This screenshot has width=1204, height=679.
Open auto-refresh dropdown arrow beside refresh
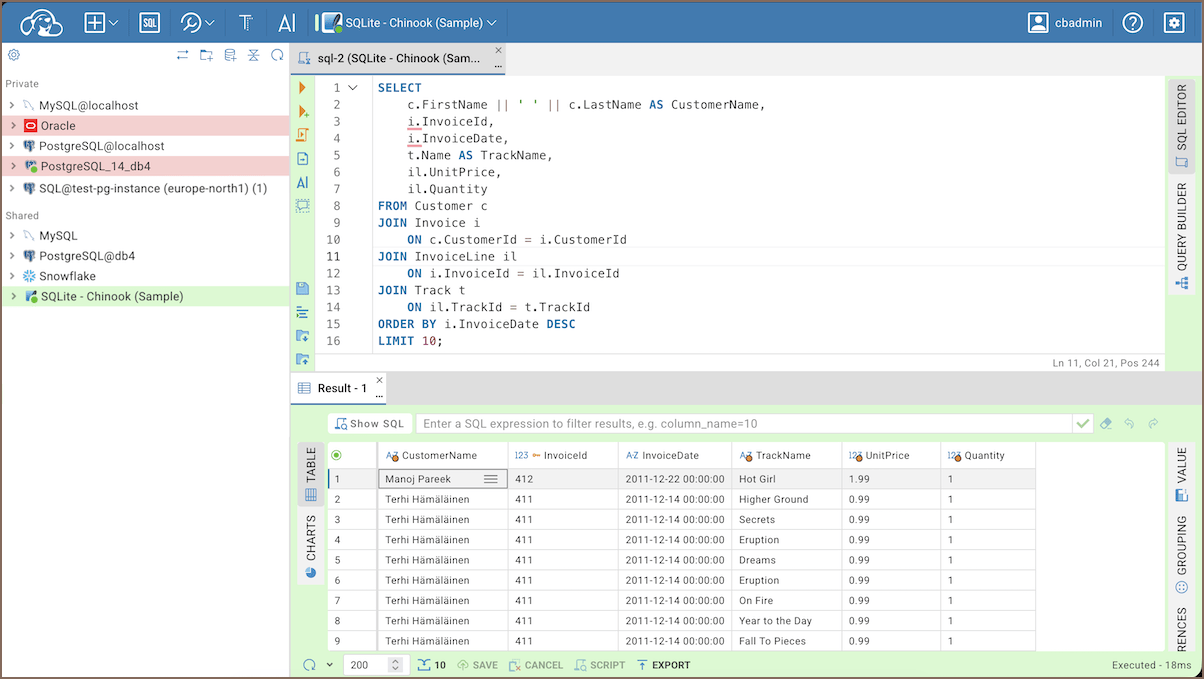[329, 665]
